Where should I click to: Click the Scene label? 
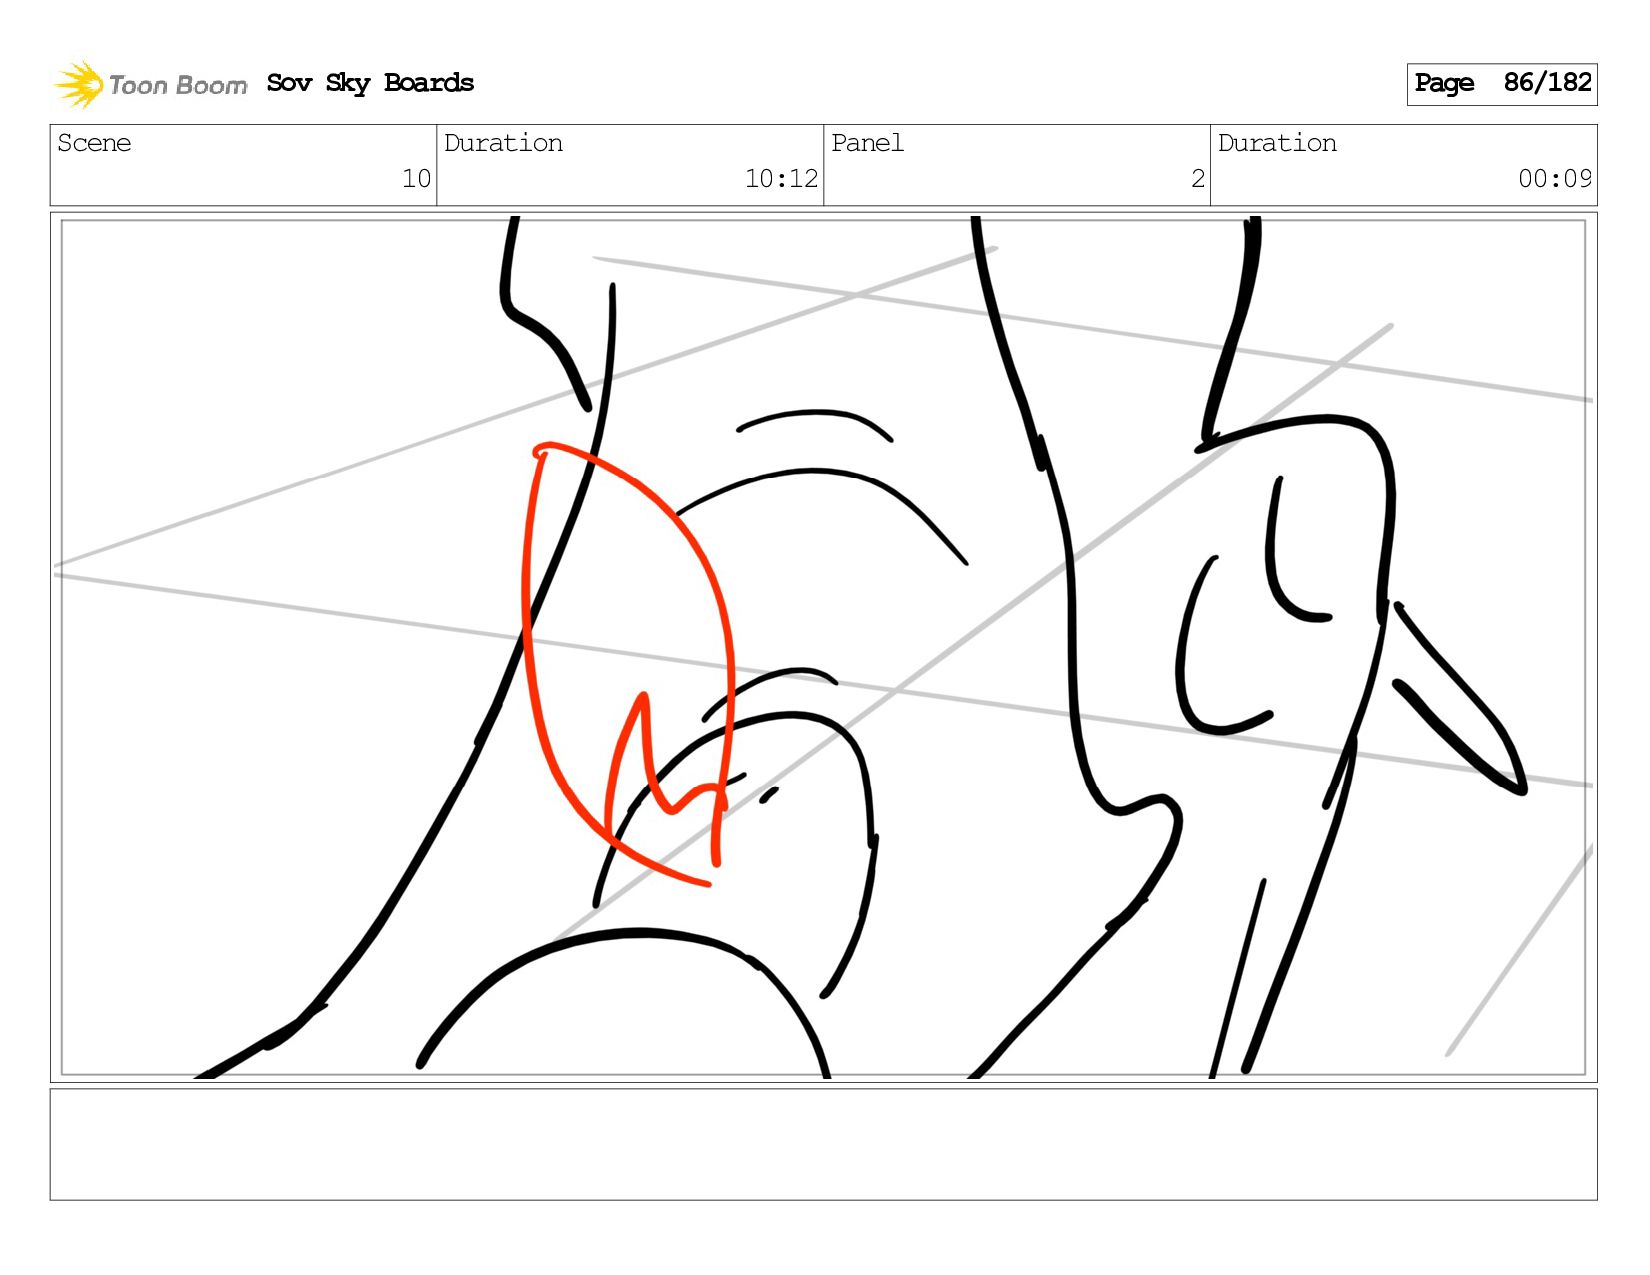pos(94,143)
